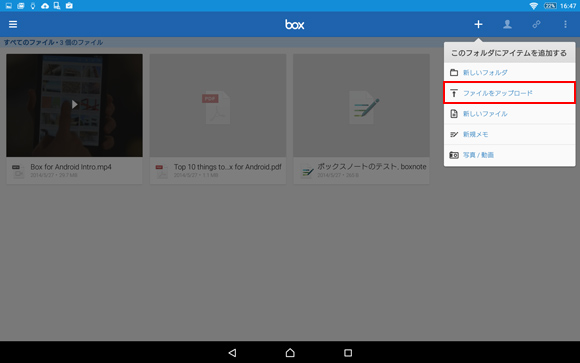
Task: Click the このフォルダにアイテムを追加する header
Action: pyautogui.click(x=509, y=53)
